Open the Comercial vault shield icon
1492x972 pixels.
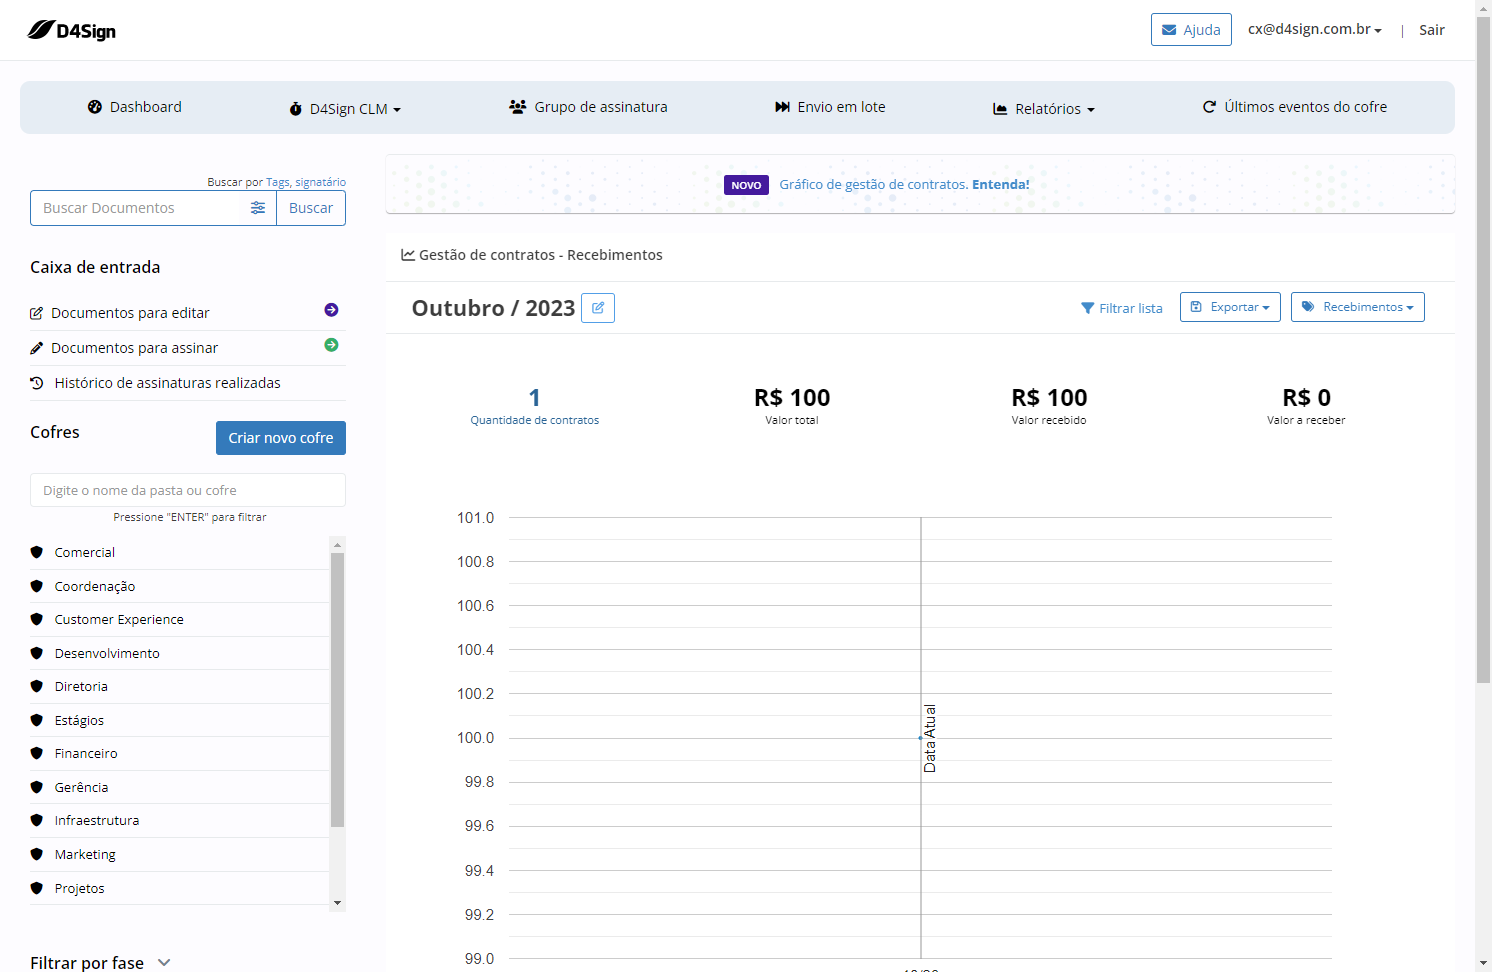37,552
